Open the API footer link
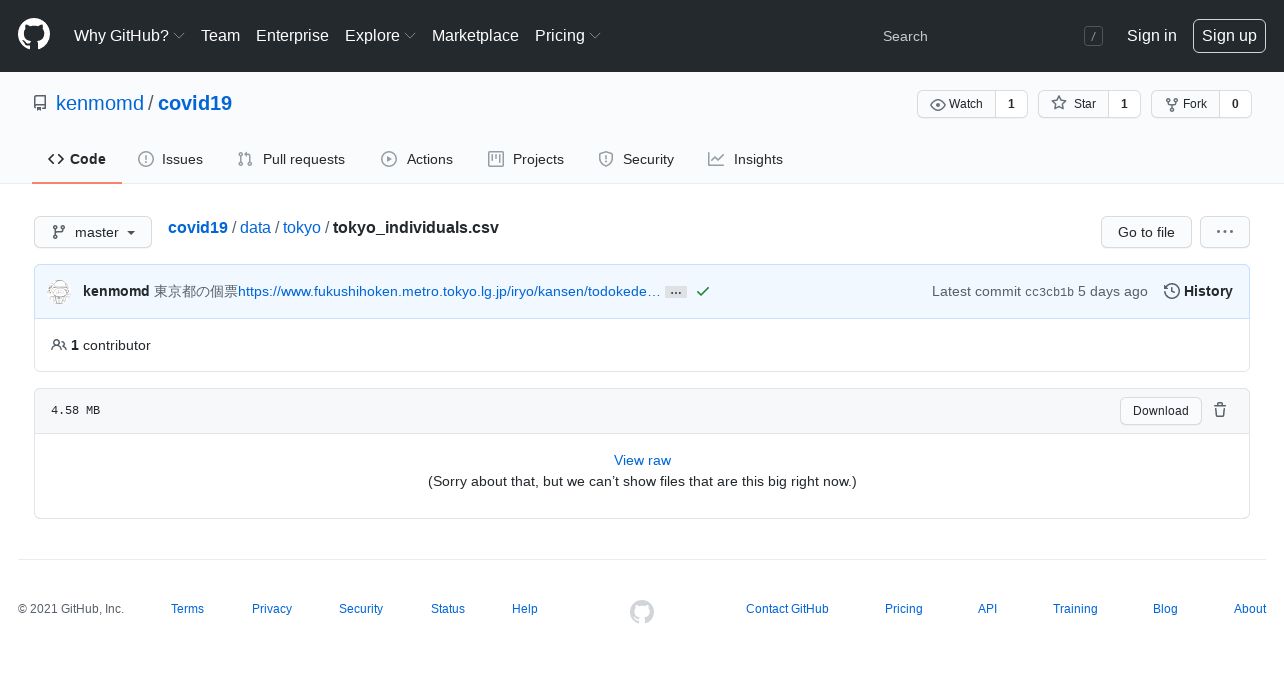 [x=988, y=609]
